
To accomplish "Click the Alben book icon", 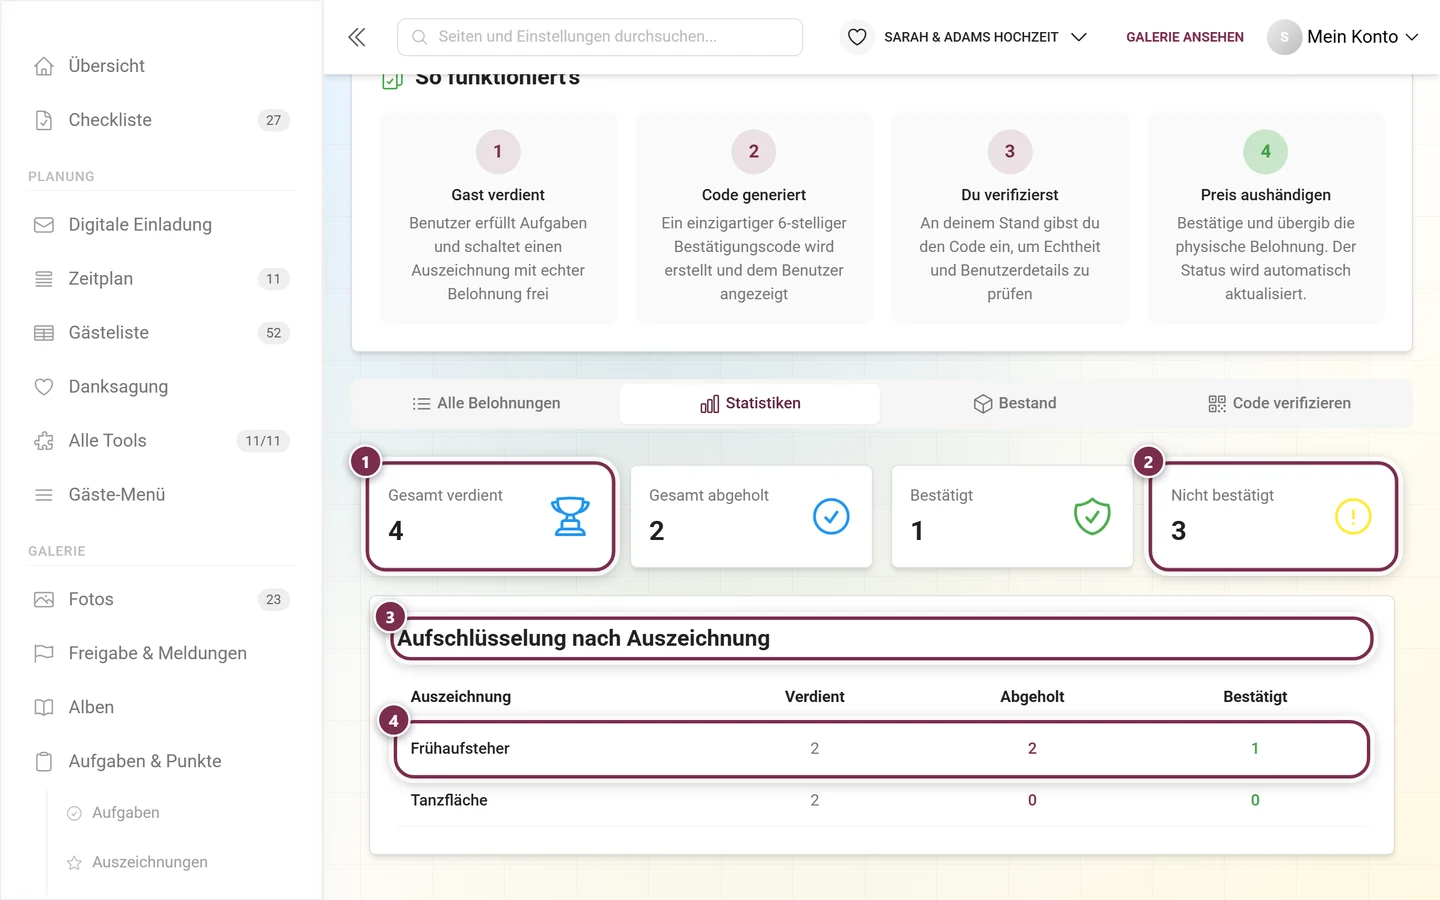I will tap(44, 708).
